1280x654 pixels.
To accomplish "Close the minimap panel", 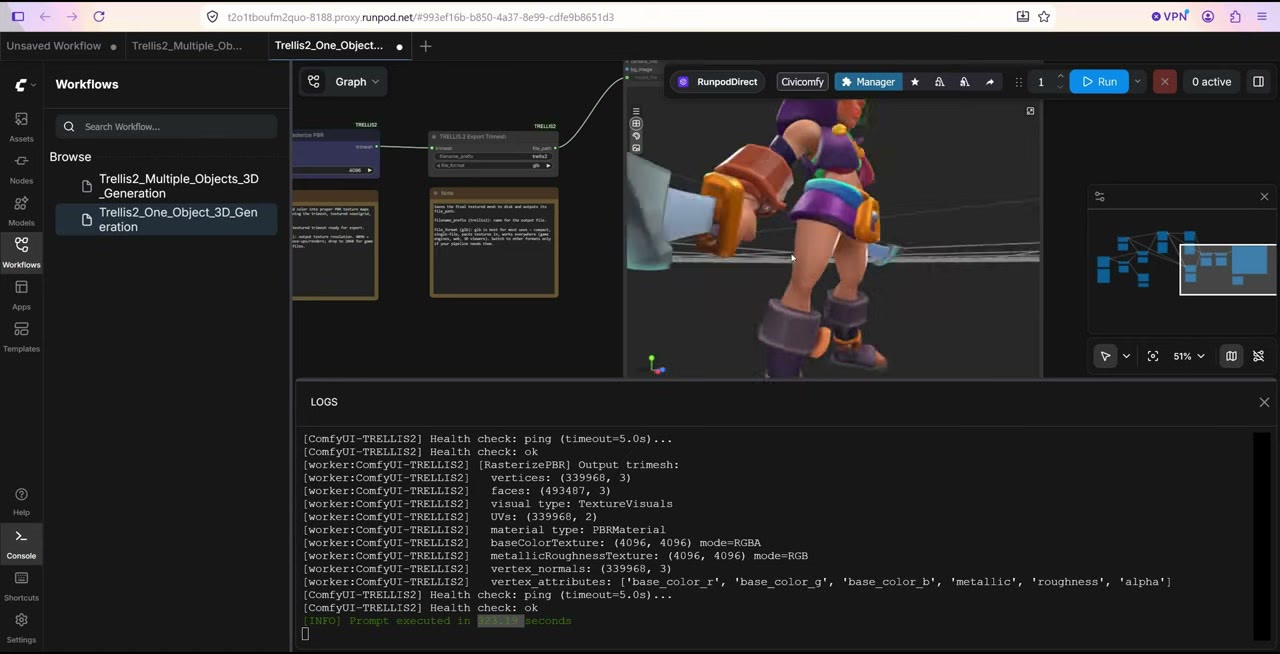I will [x=1264, y=197].
